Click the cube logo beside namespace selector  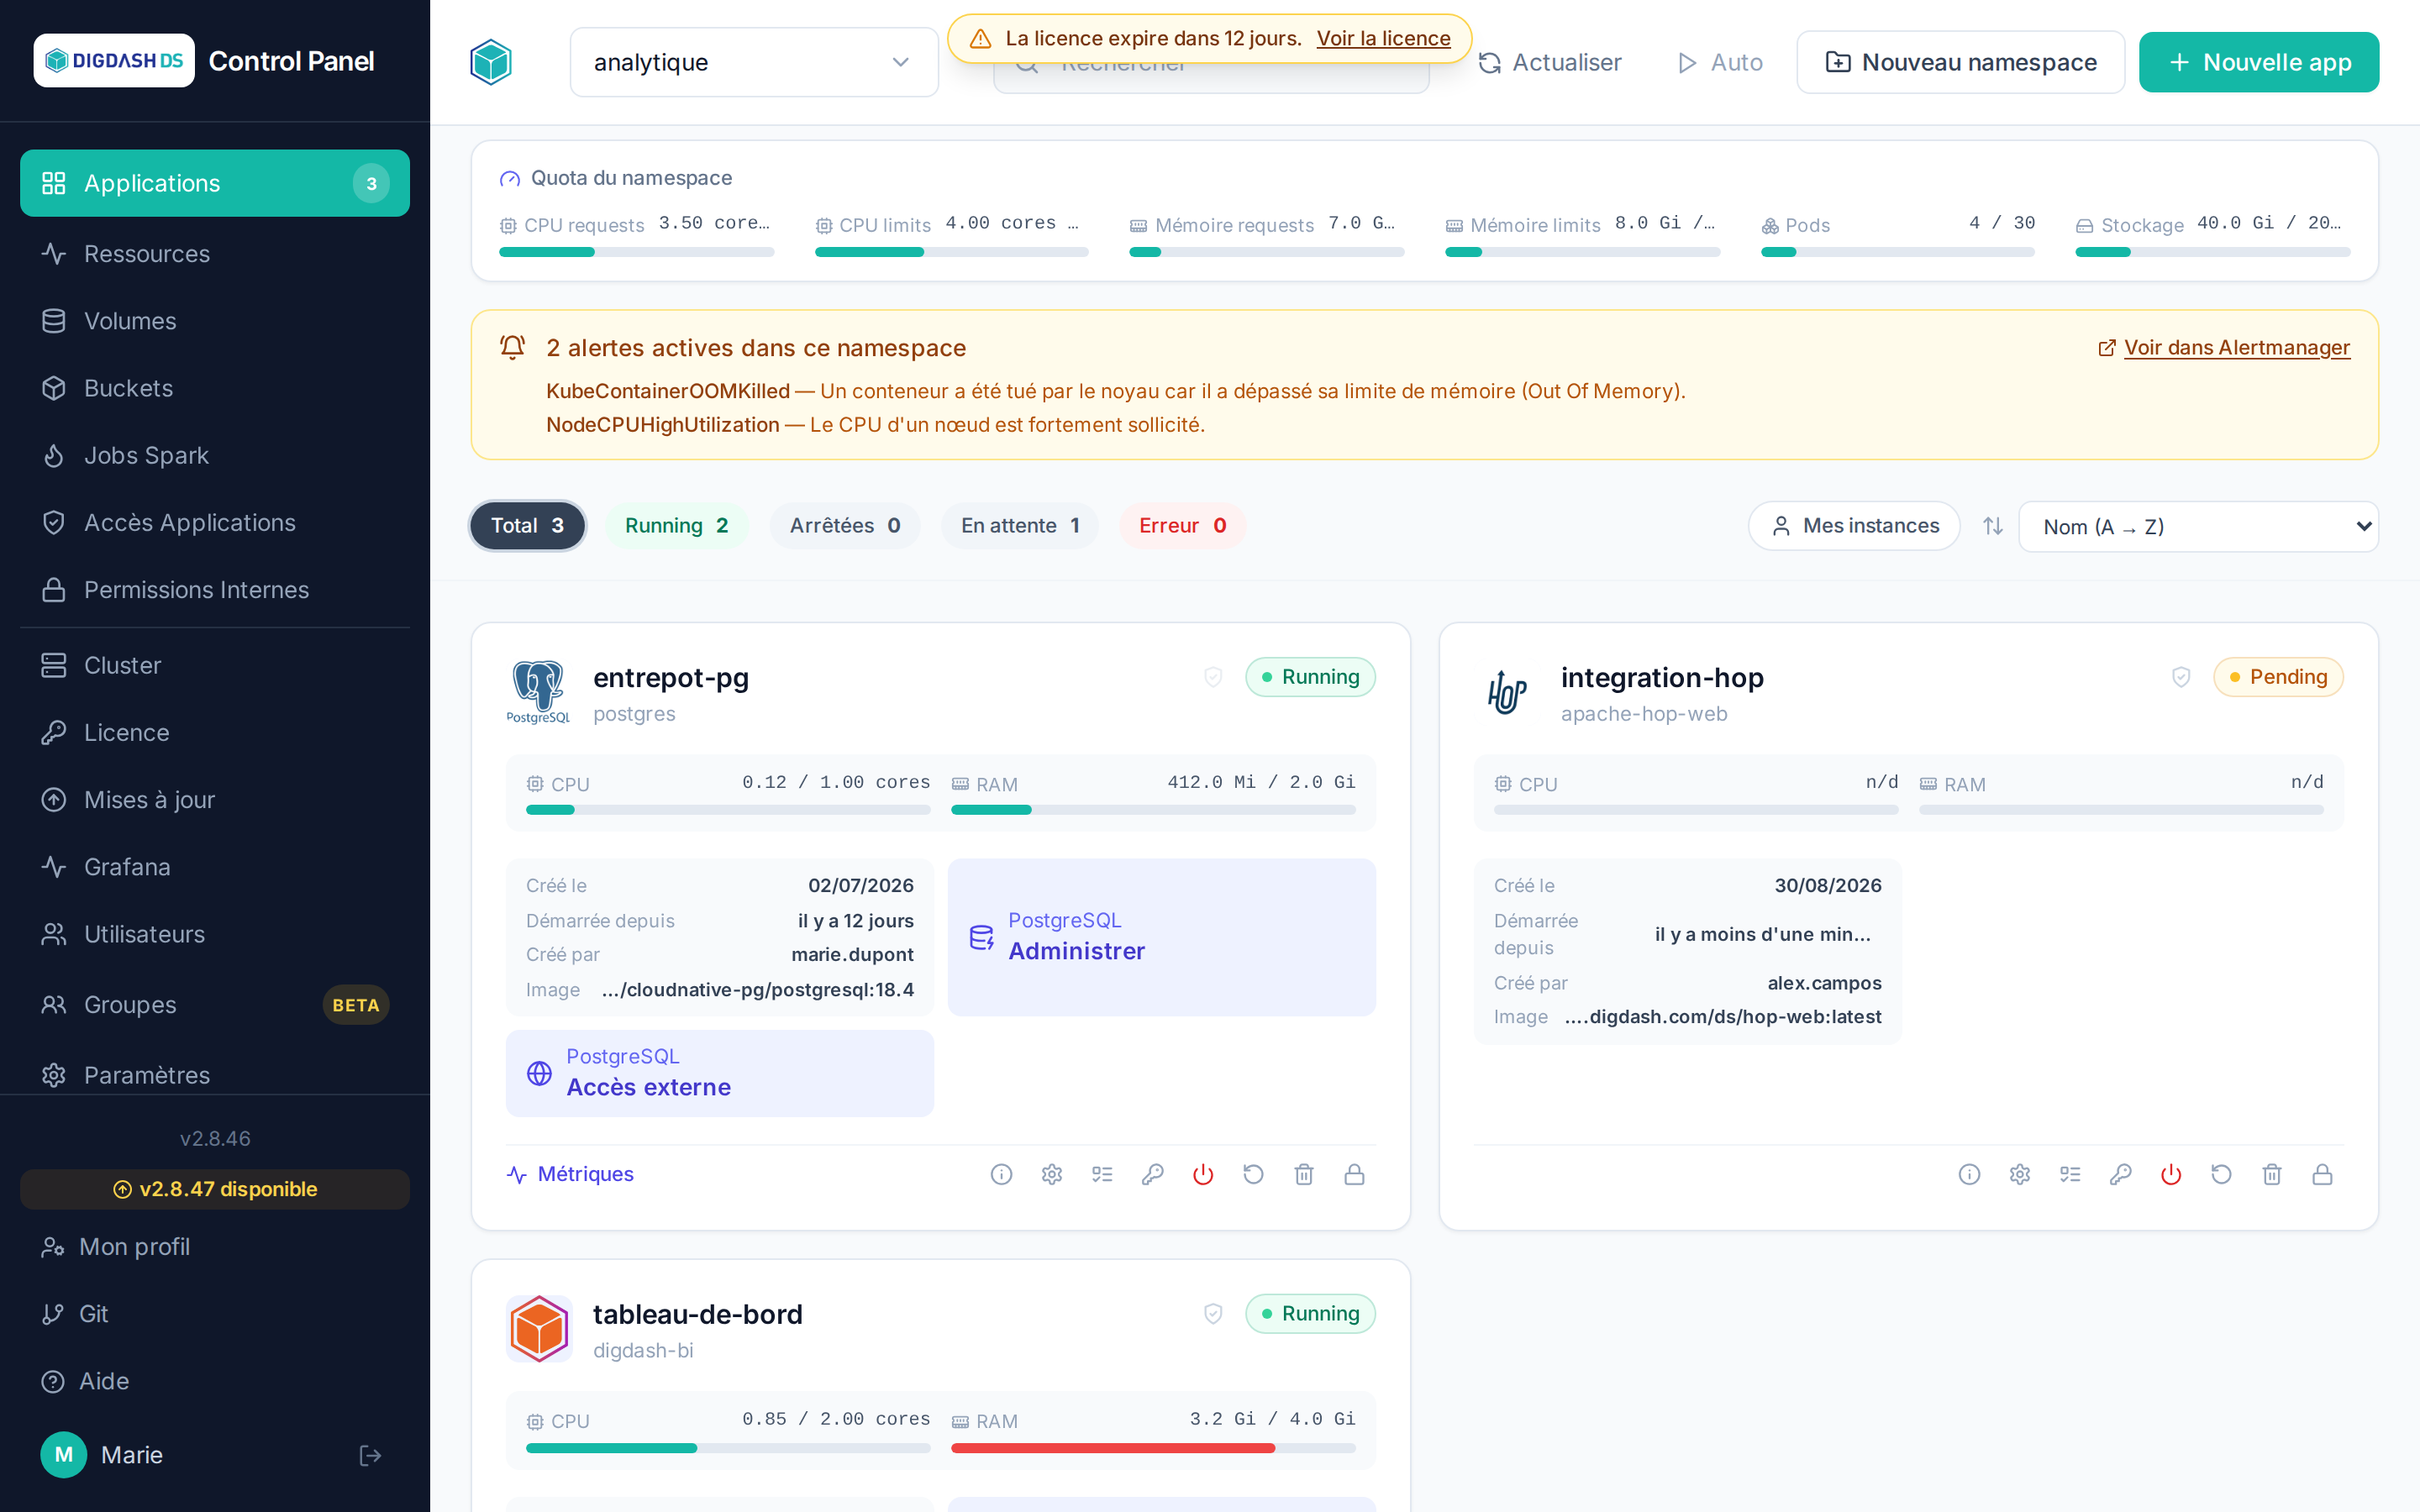(491, 62)
